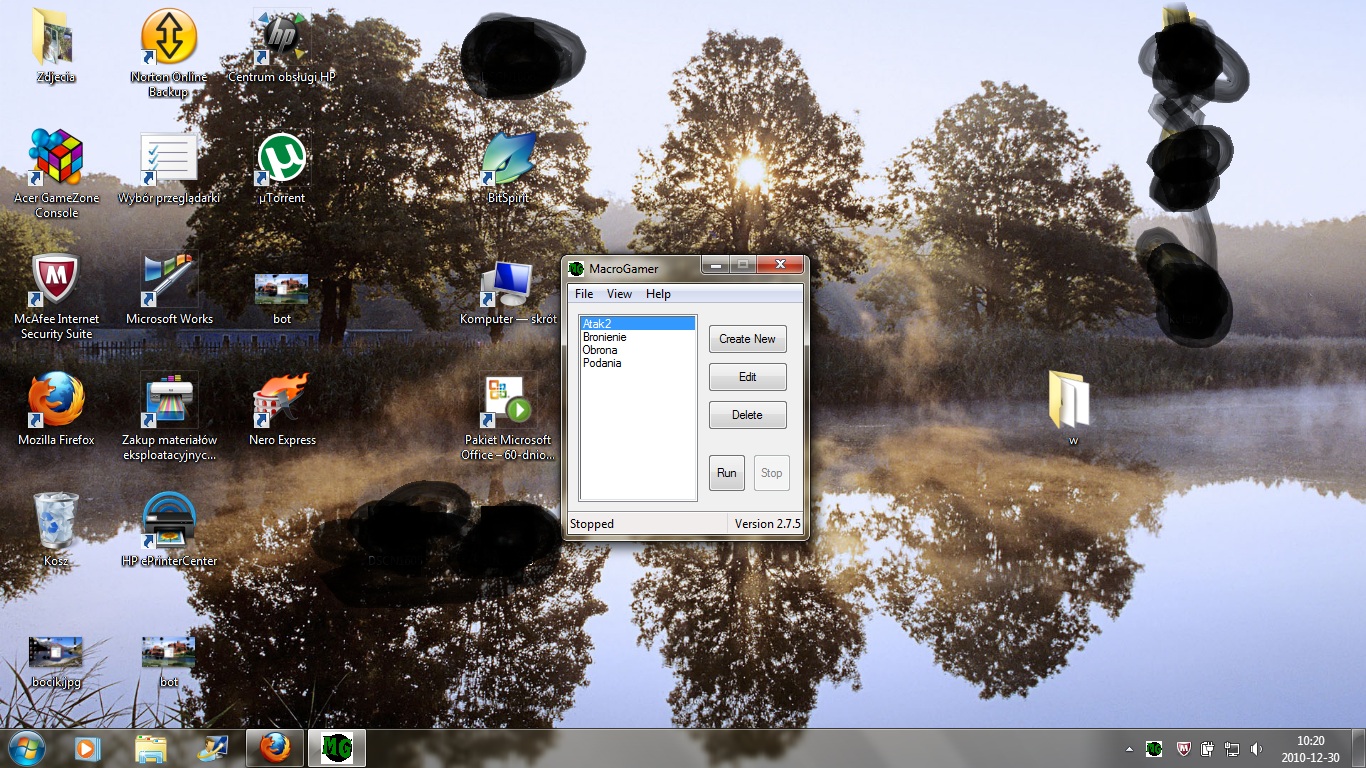1366x768 pixels.
Task: Switch to Firefox in the taskbar
Action: tap(275, 748)
